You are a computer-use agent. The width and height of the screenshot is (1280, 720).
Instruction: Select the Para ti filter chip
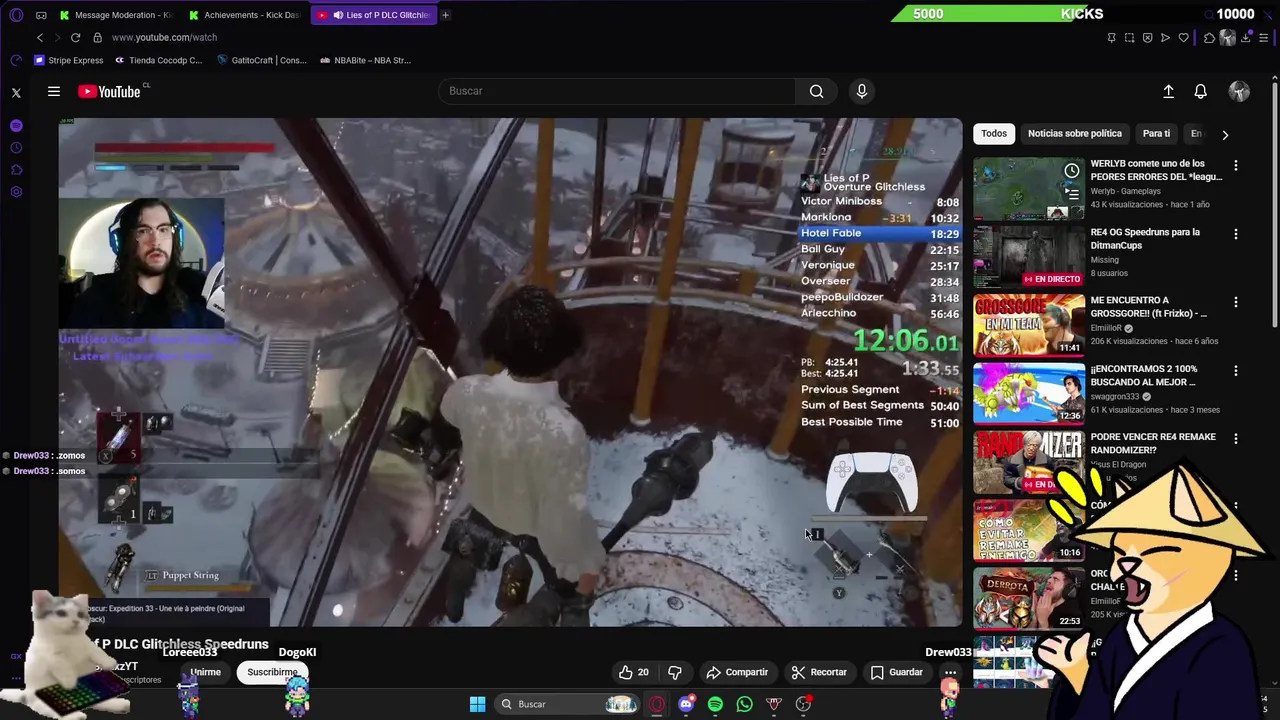point(1156,133)
